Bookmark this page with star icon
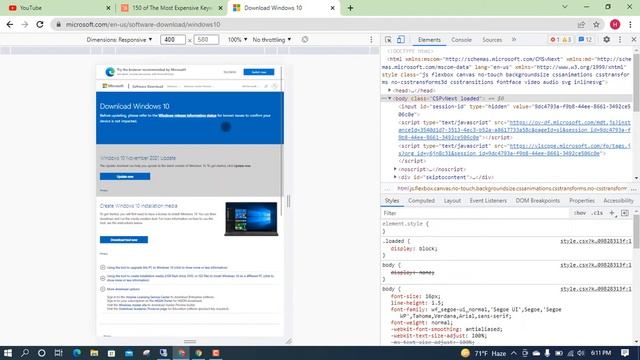The height and width of the screenshot is (360, 640). [x=596, y=24]
